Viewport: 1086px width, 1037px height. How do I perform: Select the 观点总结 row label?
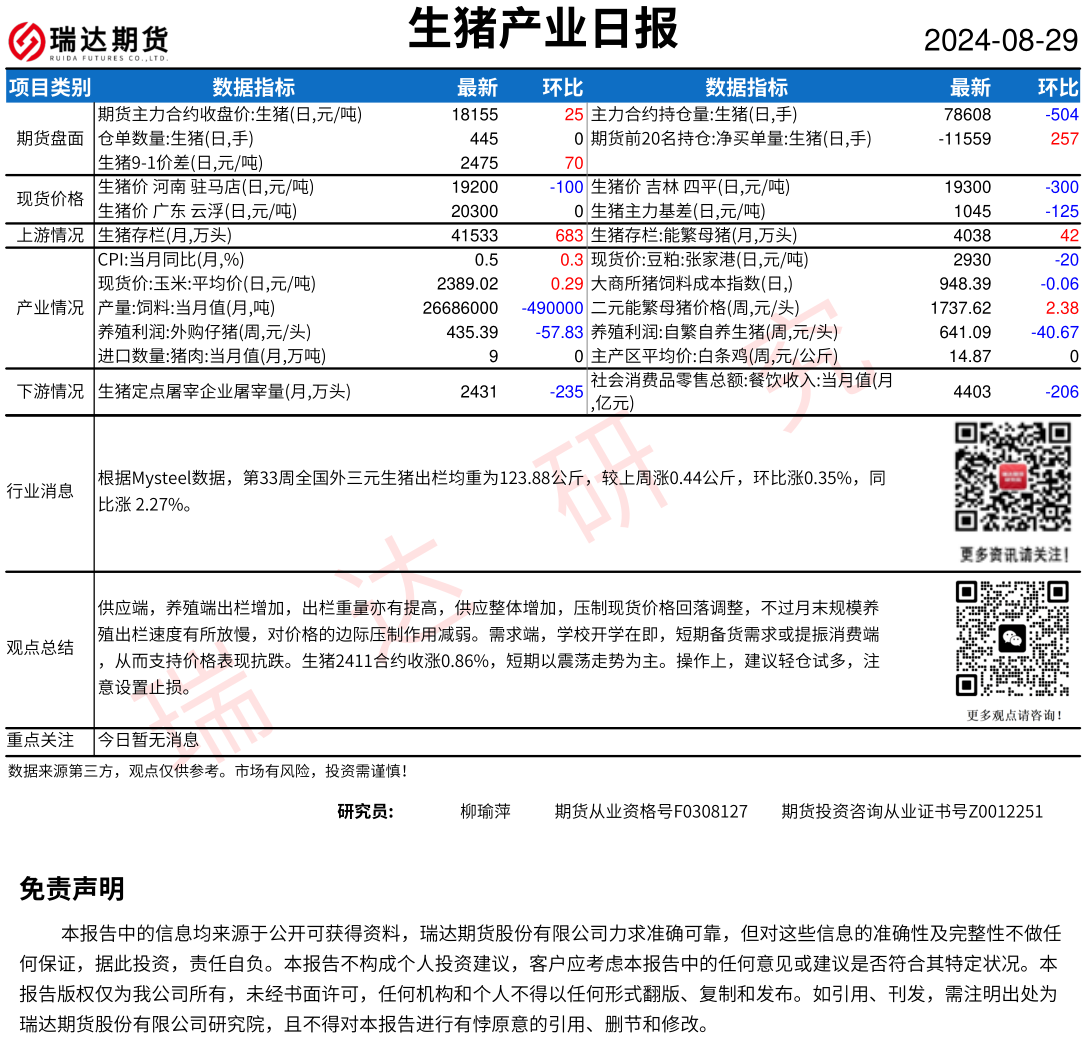coord(40,648)
